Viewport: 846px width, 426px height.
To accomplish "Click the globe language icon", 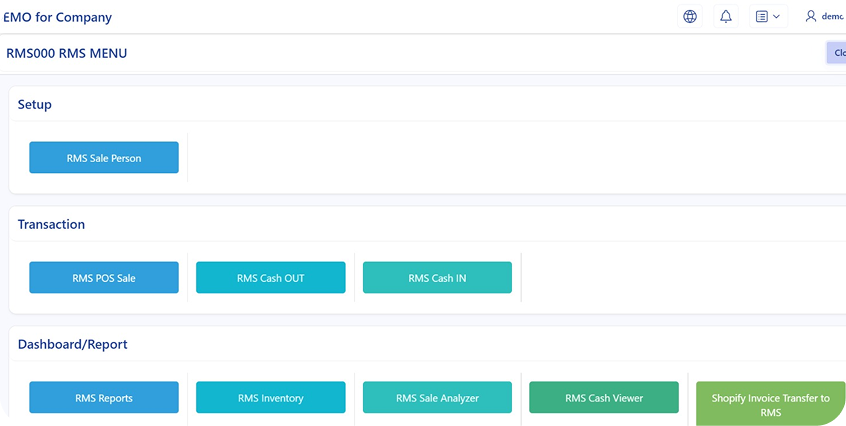I will click(690, 17).
